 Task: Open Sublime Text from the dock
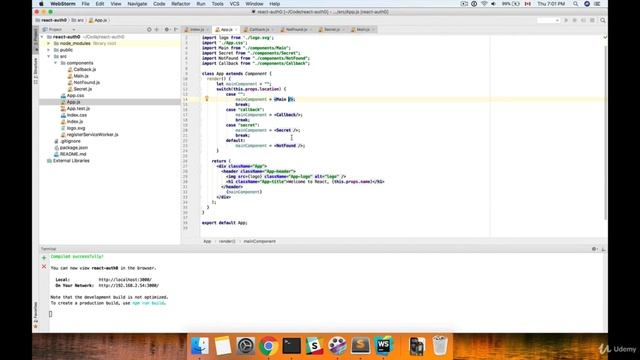tap(360, 346)
